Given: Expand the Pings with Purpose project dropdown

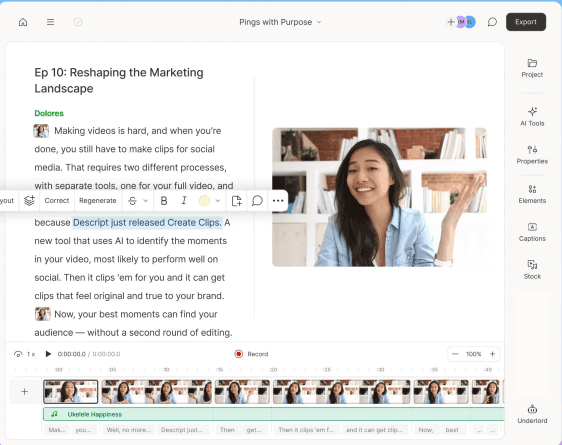Looking at the screenshot, I should click(x=280, y=22).
